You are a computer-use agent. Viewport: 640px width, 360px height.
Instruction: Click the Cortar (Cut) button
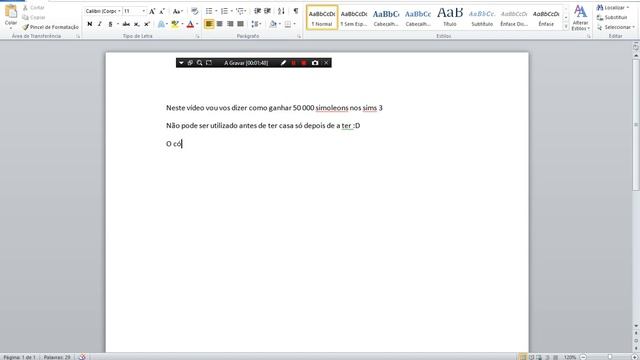[x=33, y=8]
